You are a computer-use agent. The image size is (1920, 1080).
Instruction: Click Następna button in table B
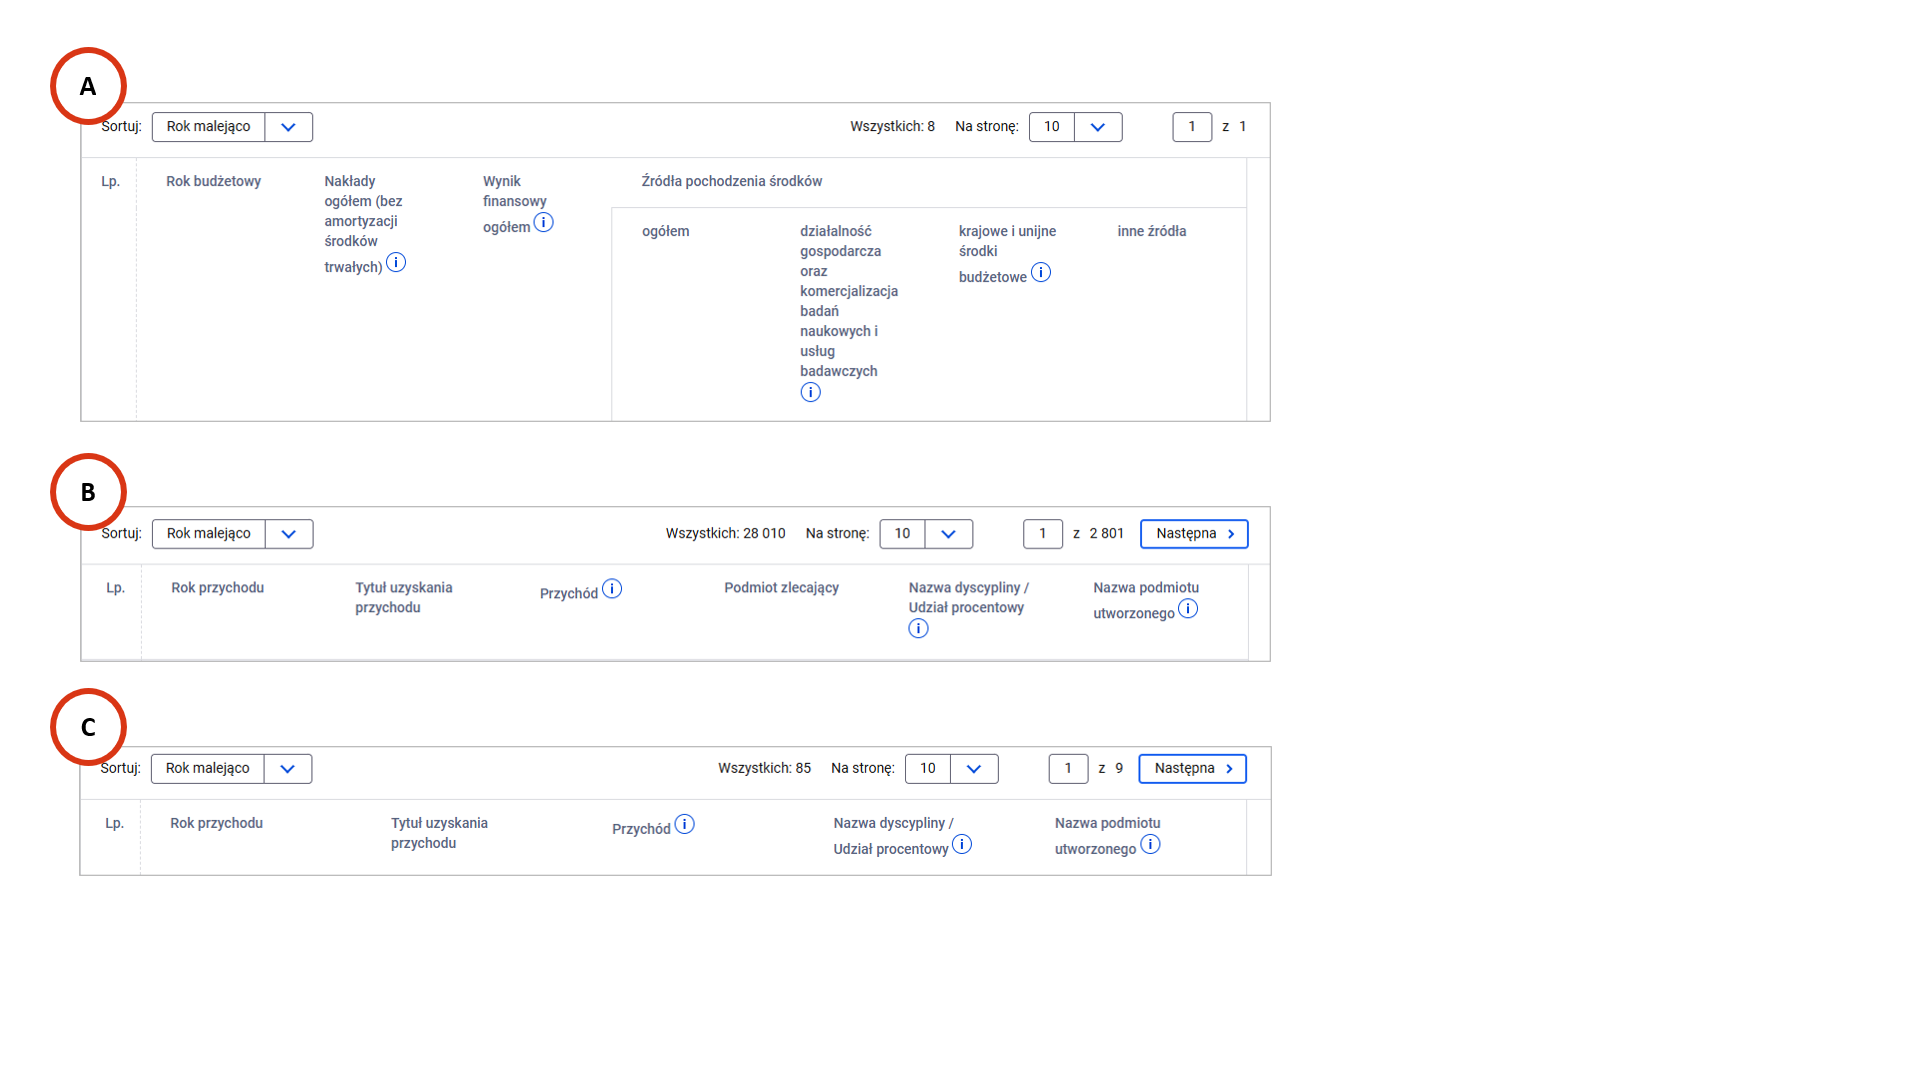(1194, 534)
